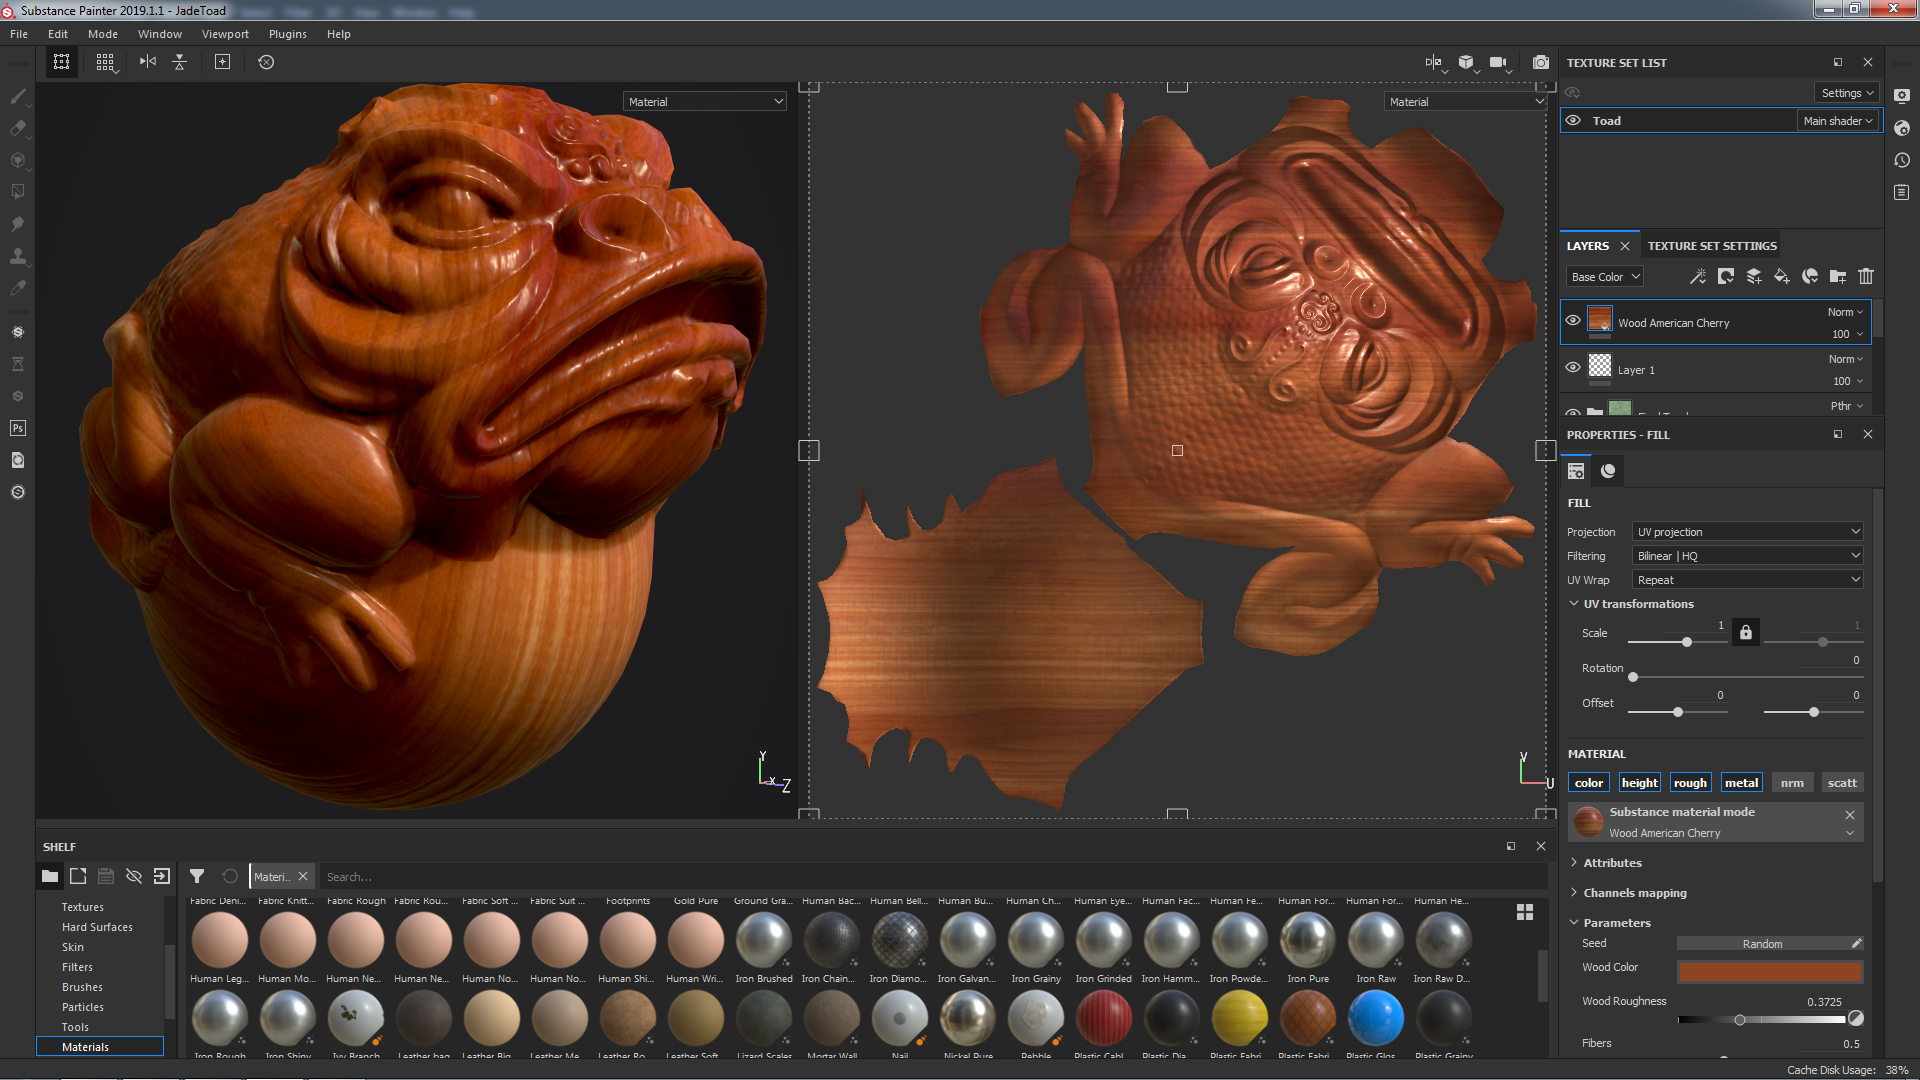1920x1080 pixels.
Task: Select the Paint brush tool in toolbar
Action: pyautogui.click(x=17, y=96)
